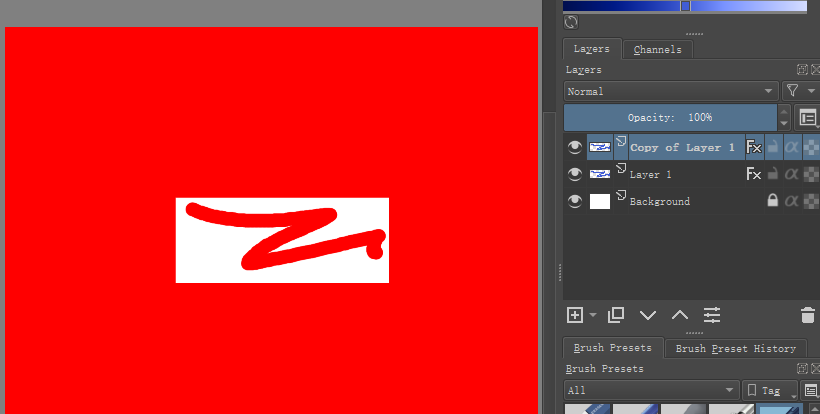Move the layer up with the up chevron
The height and width of the screenshot is (414, 820).
[680, 315]
